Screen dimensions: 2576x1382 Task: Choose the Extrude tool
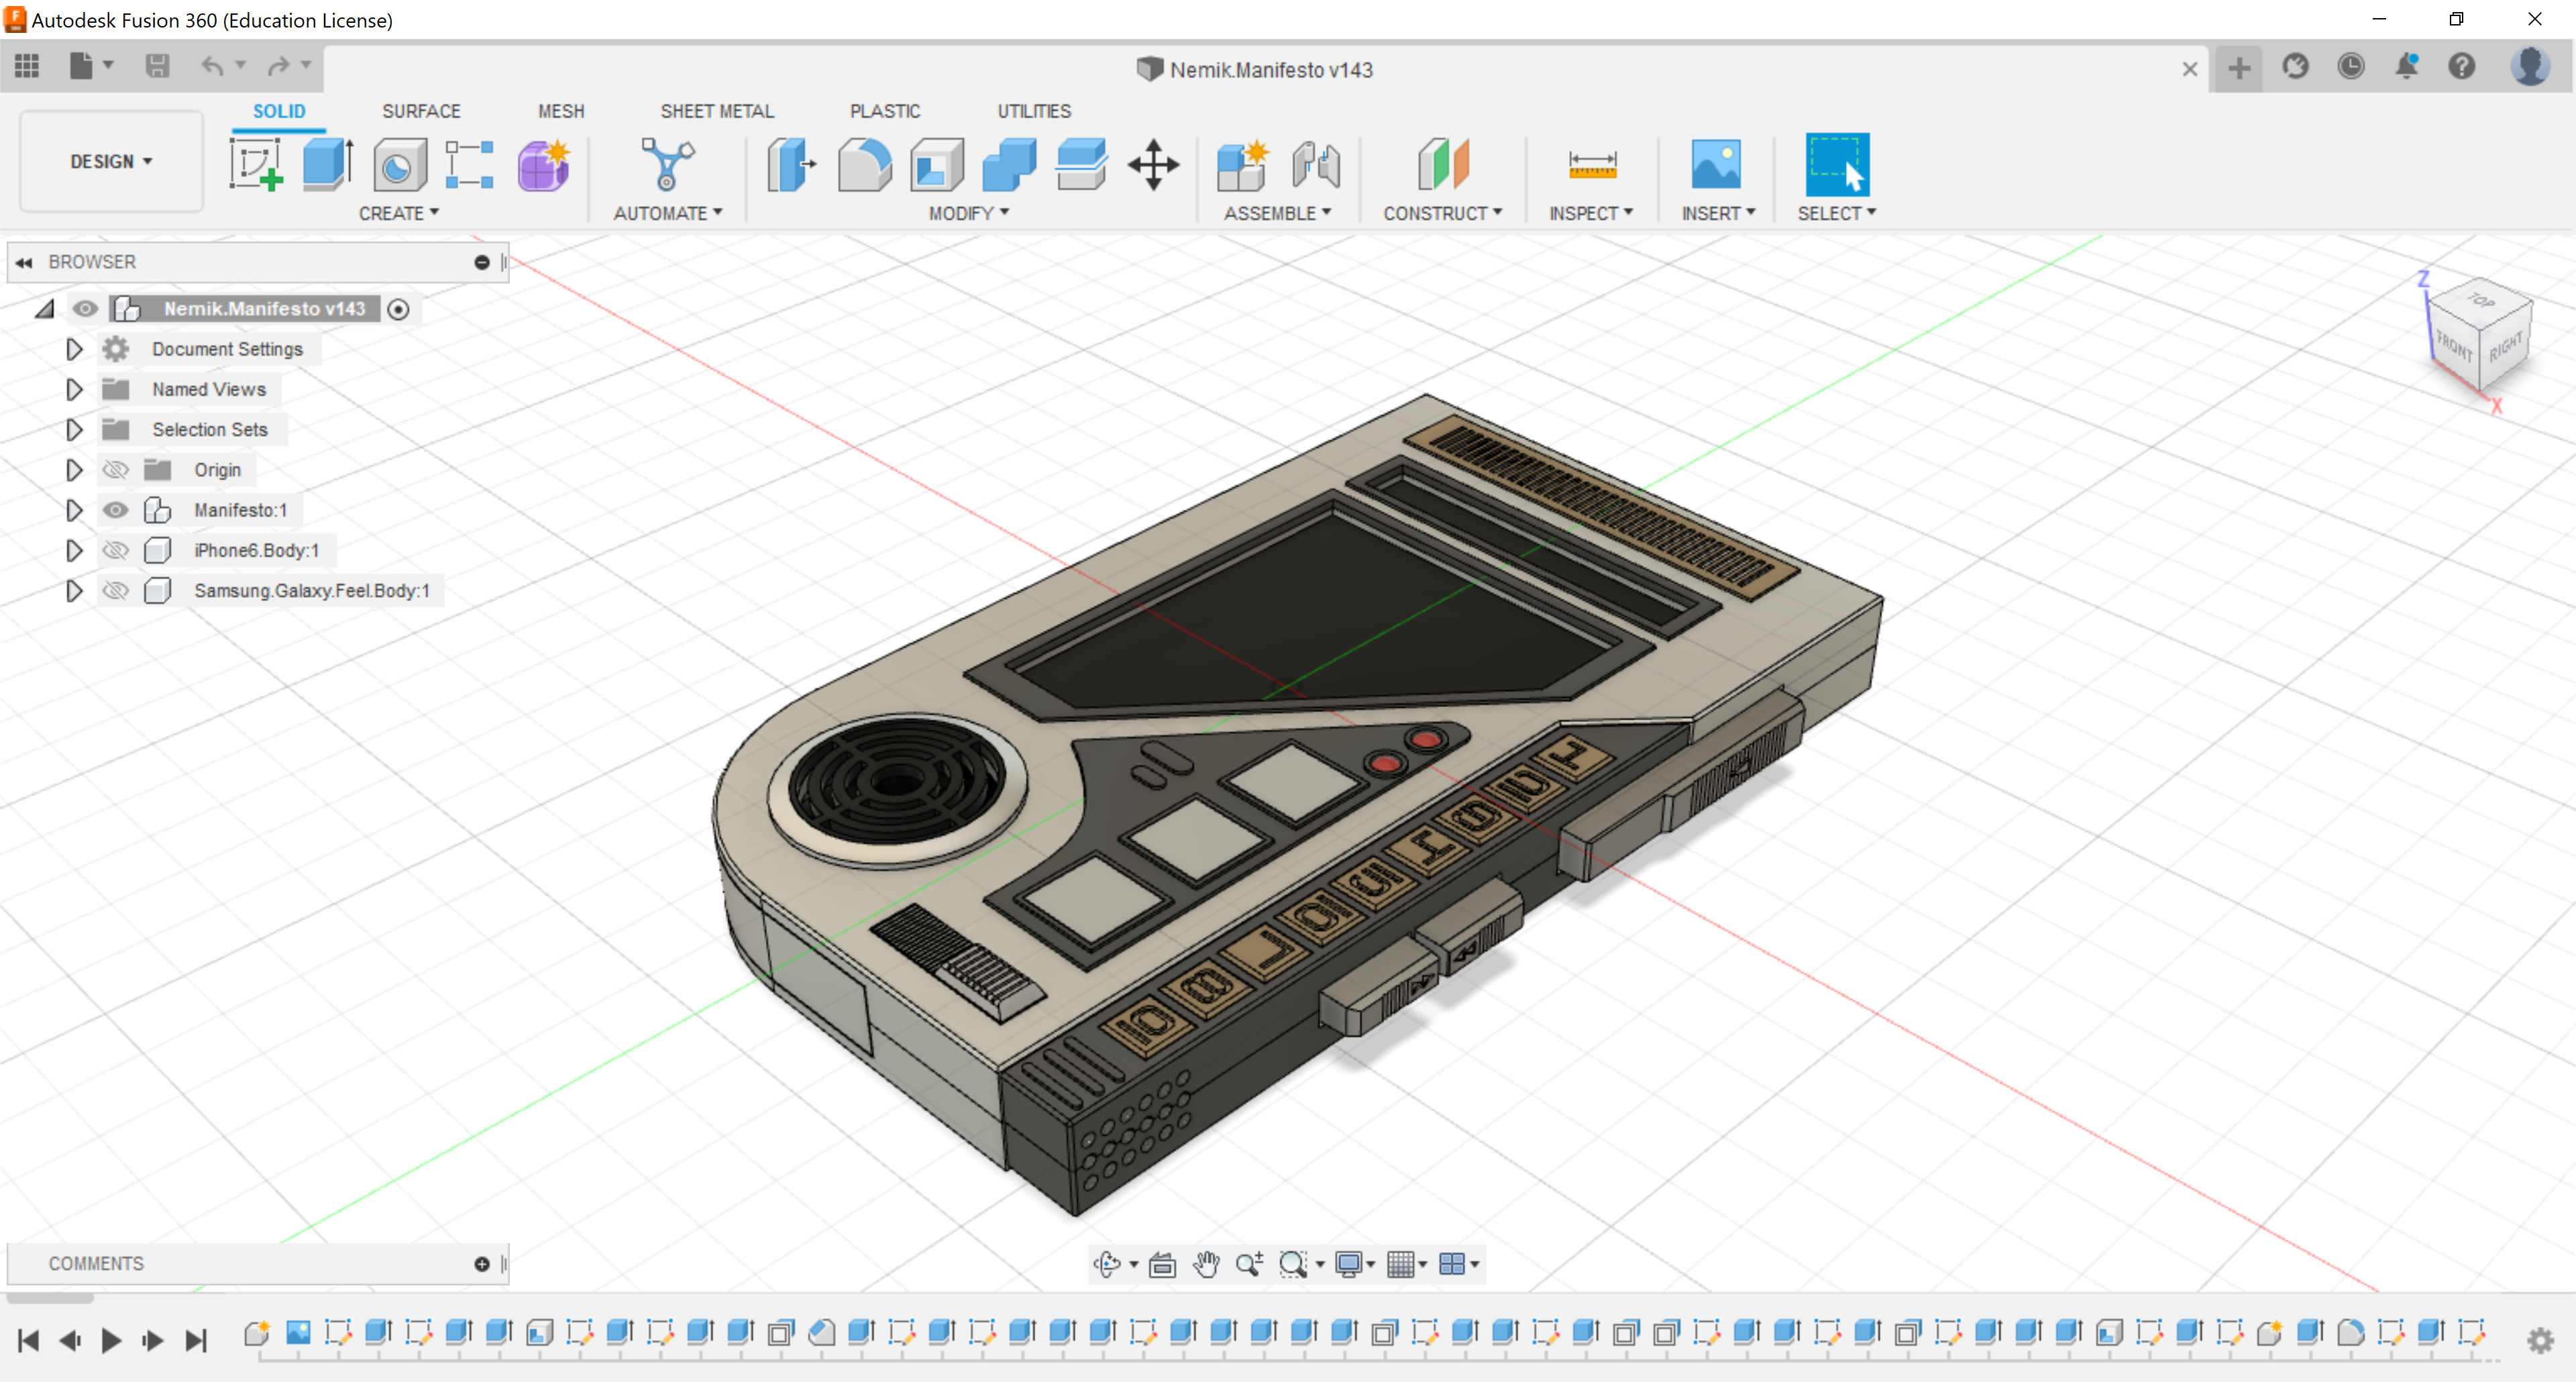(x=327, y=164)
